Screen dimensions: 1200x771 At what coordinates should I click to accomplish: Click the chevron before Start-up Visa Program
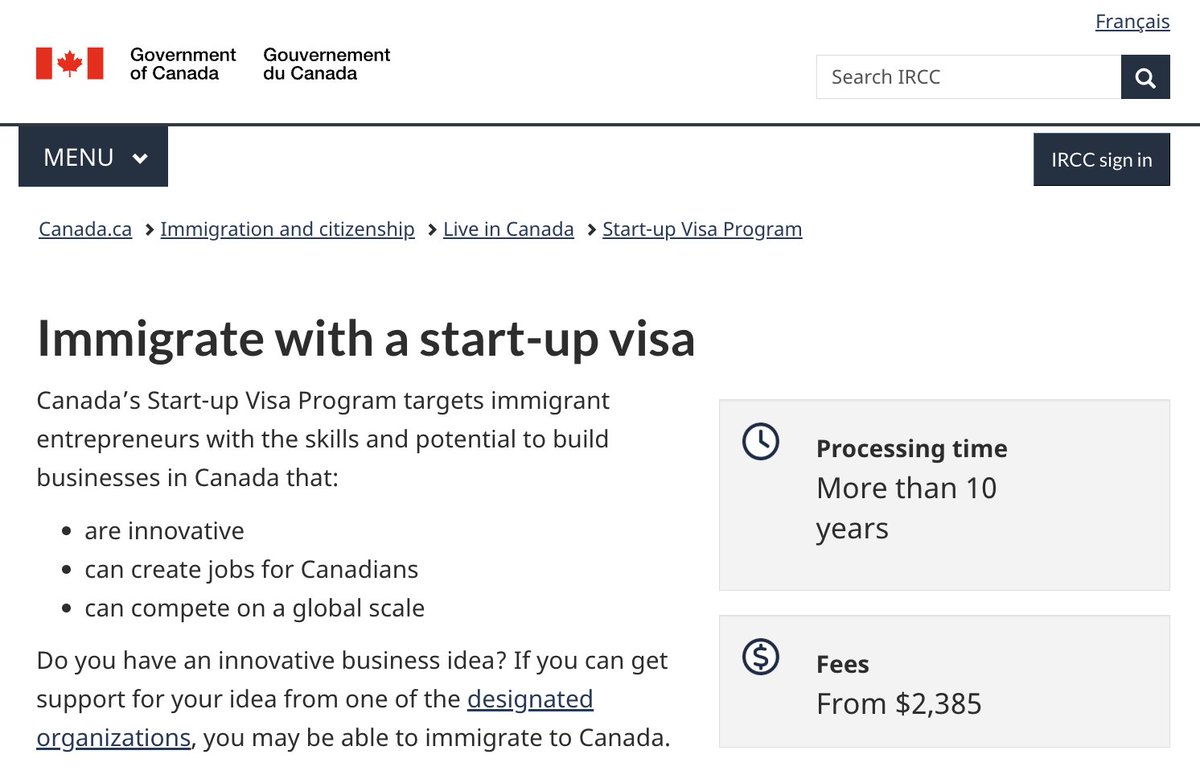point(592,230)
